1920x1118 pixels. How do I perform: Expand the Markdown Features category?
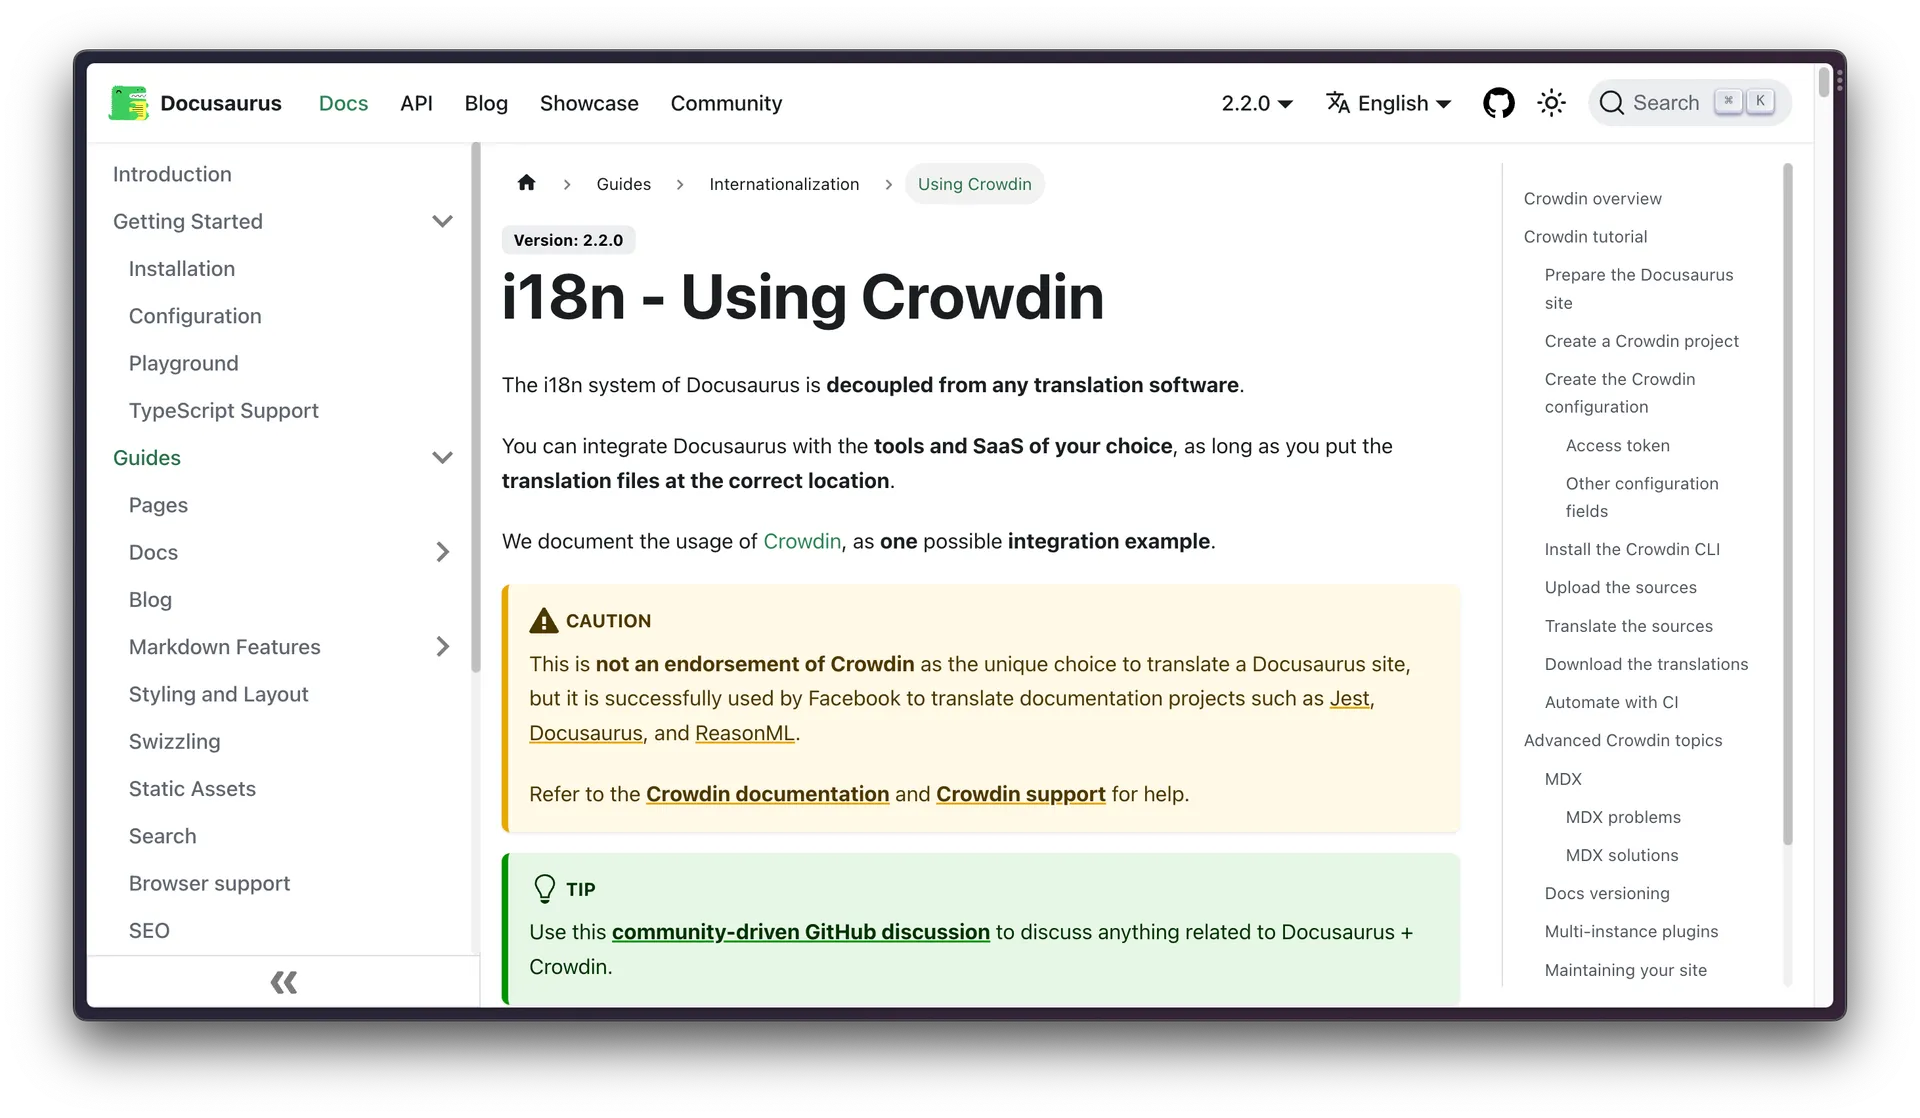tap(442, 647)
